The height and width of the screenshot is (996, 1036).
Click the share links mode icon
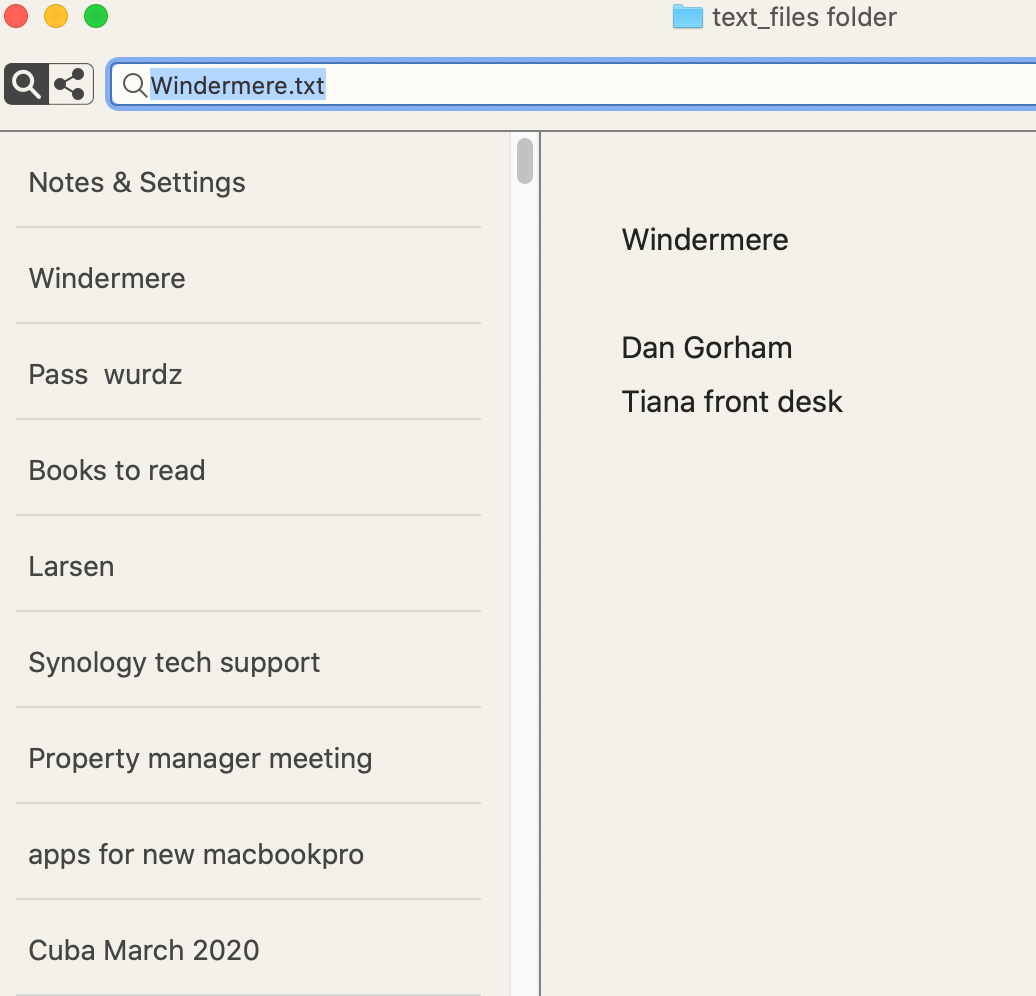tap(70, 85)
